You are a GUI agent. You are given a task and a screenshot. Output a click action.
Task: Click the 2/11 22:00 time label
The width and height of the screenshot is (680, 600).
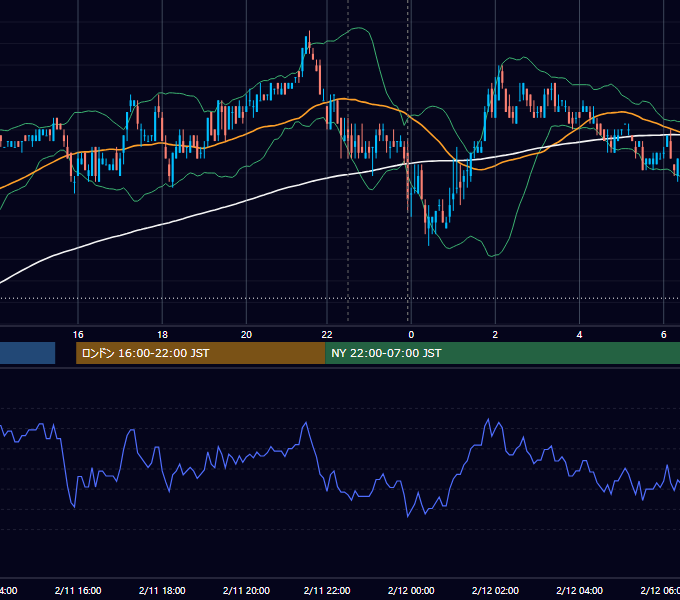click(x=327, y=590)
